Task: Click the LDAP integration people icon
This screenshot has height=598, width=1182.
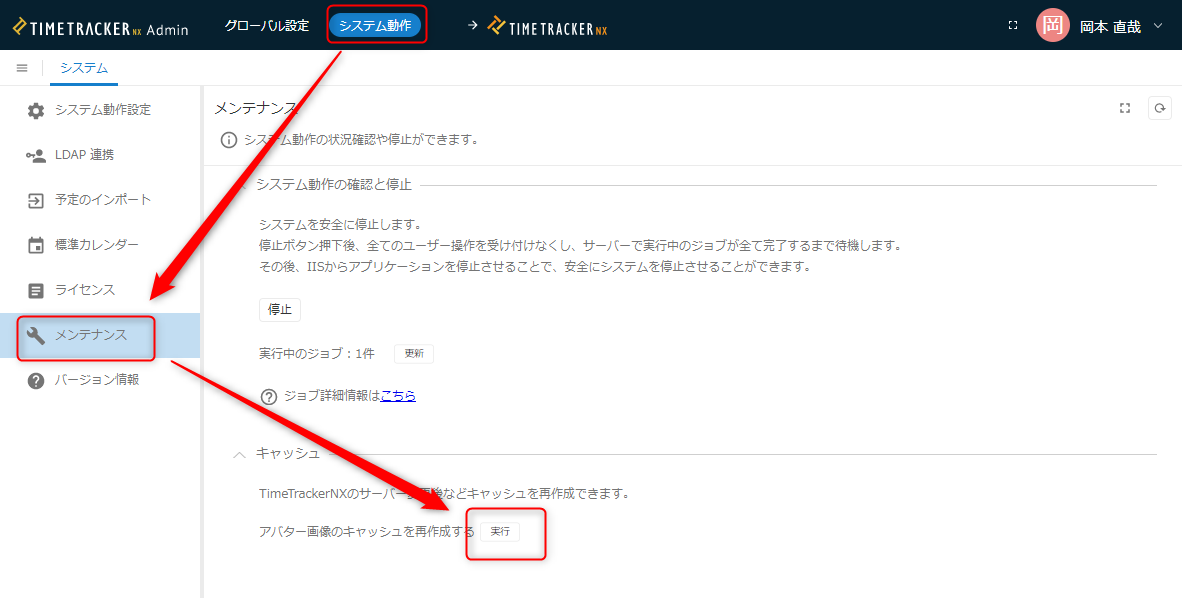Action: pos(36,156)
